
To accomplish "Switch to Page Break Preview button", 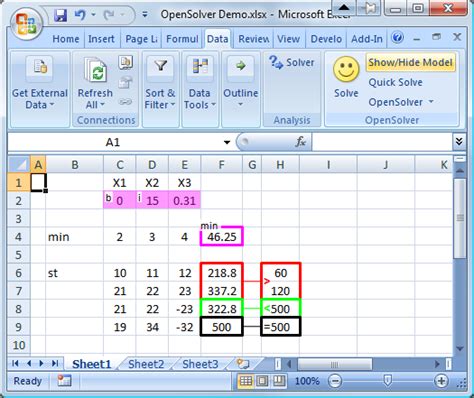I will click(x=279, y=381).
